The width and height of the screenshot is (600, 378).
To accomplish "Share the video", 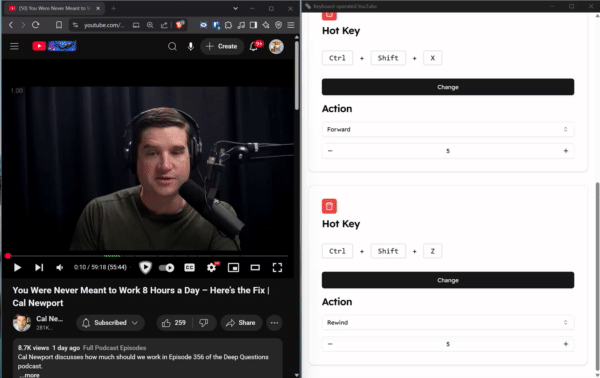I will click(241, 323).
